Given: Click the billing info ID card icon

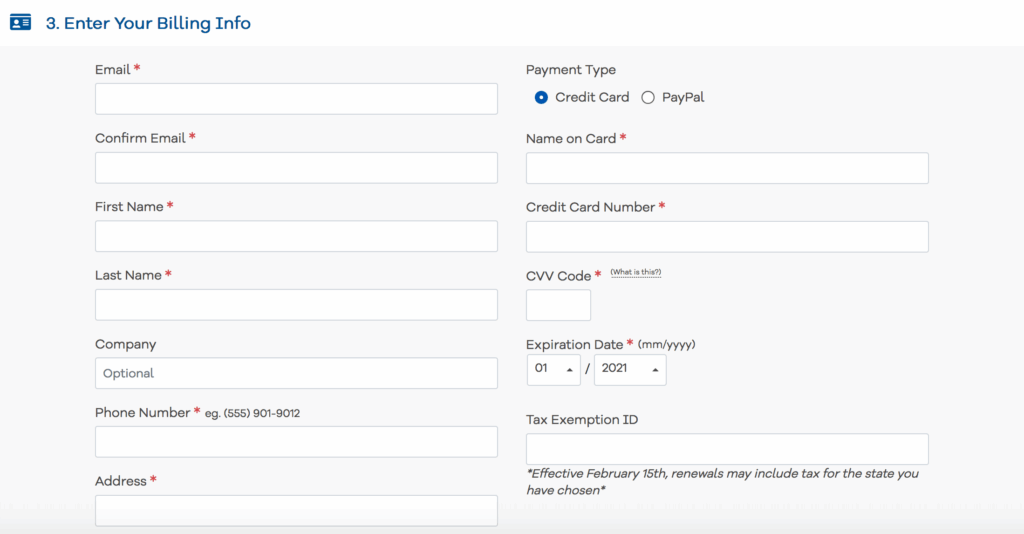Looking at the screenshot, I should [x=20, y=23].
